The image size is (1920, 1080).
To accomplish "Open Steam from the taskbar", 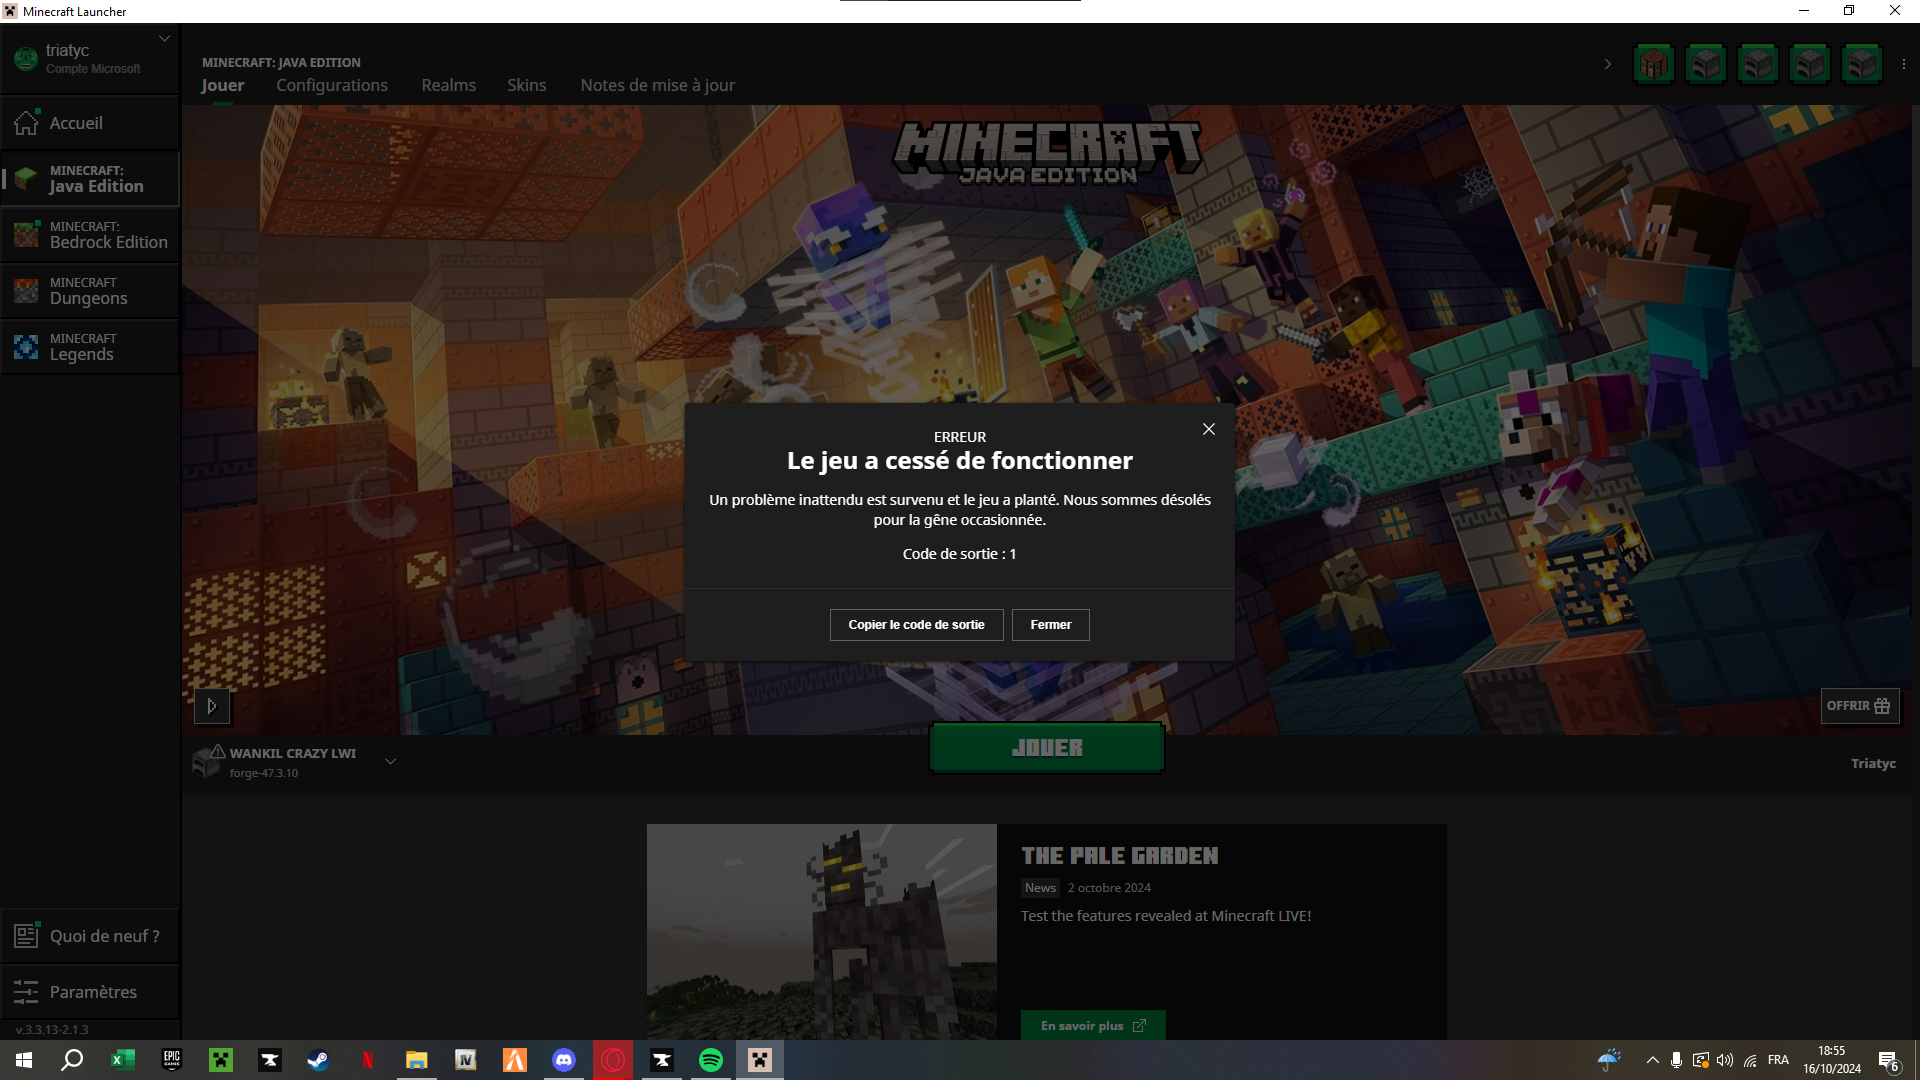I will click(x=318, y=1060).
